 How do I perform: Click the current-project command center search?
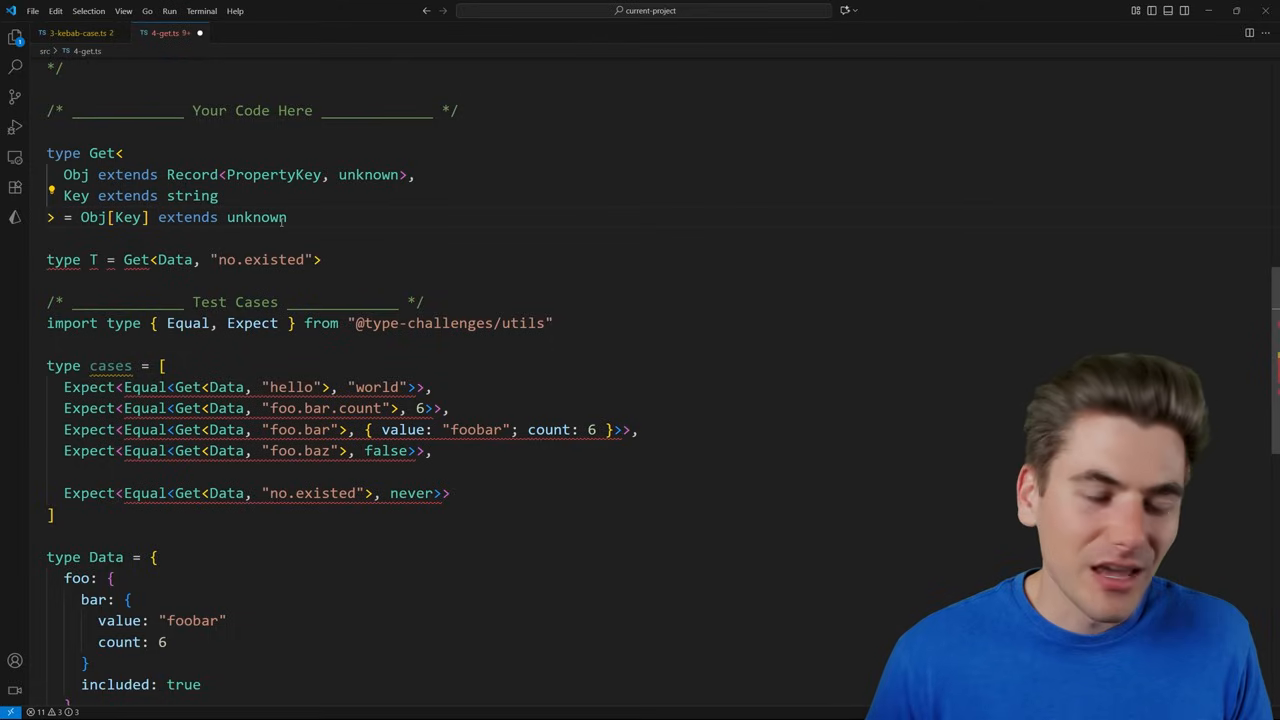[644, 11]
